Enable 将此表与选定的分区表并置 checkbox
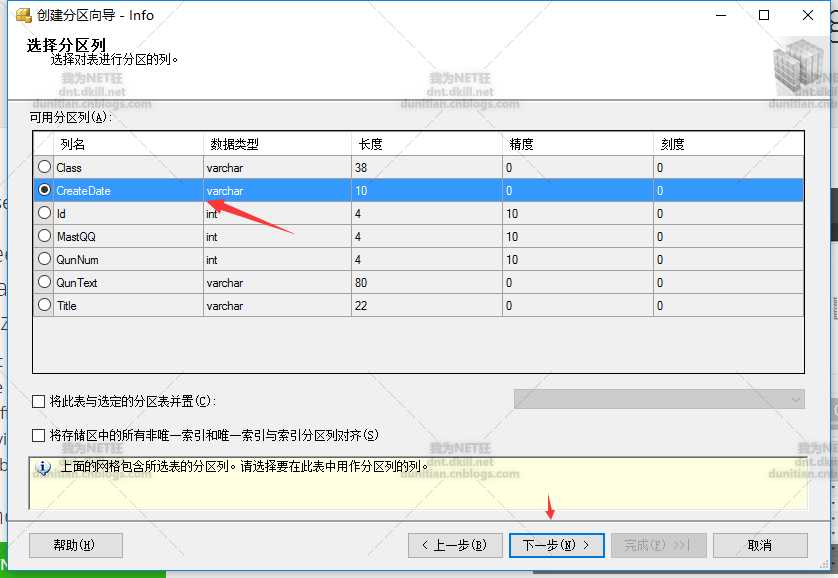Viewport: 838px width, 578px height. [38, 401]
